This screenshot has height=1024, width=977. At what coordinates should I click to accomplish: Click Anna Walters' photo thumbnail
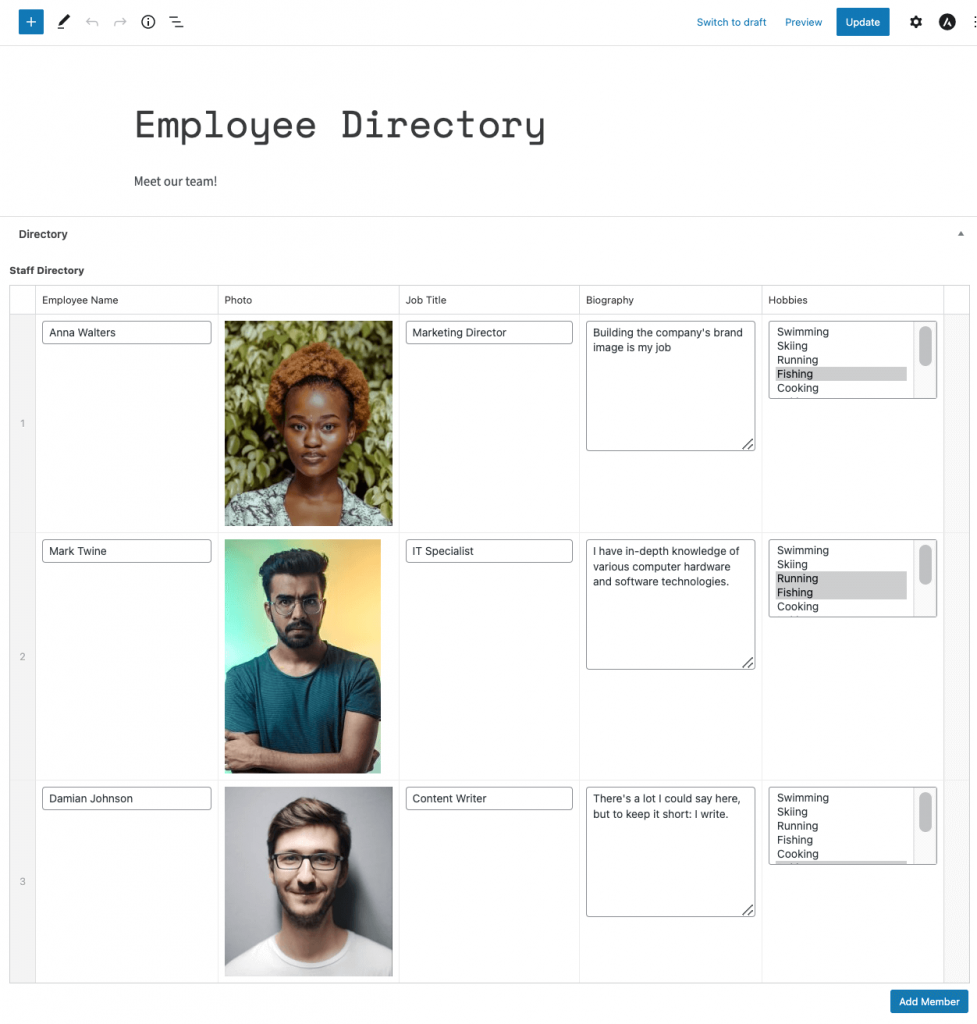308,423
